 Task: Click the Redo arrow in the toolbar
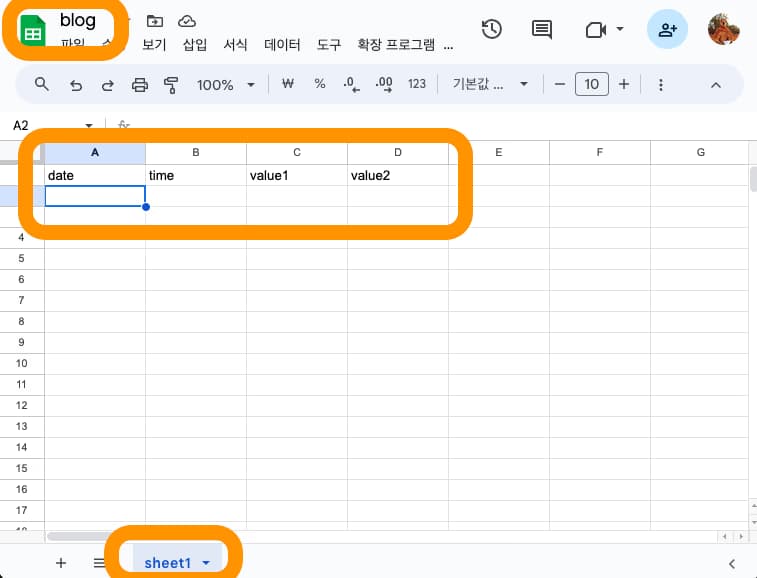coord(107,85)
